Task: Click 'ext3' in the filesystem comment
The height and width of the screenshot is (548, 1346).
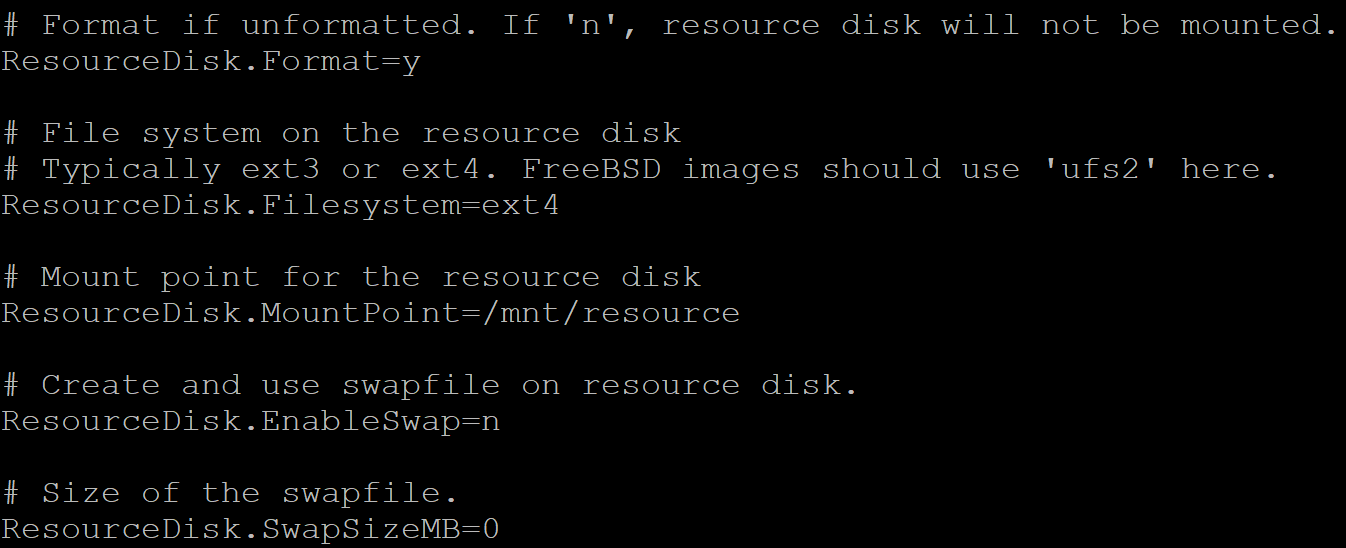Action: pyautogui.click(x=280, y=170)
